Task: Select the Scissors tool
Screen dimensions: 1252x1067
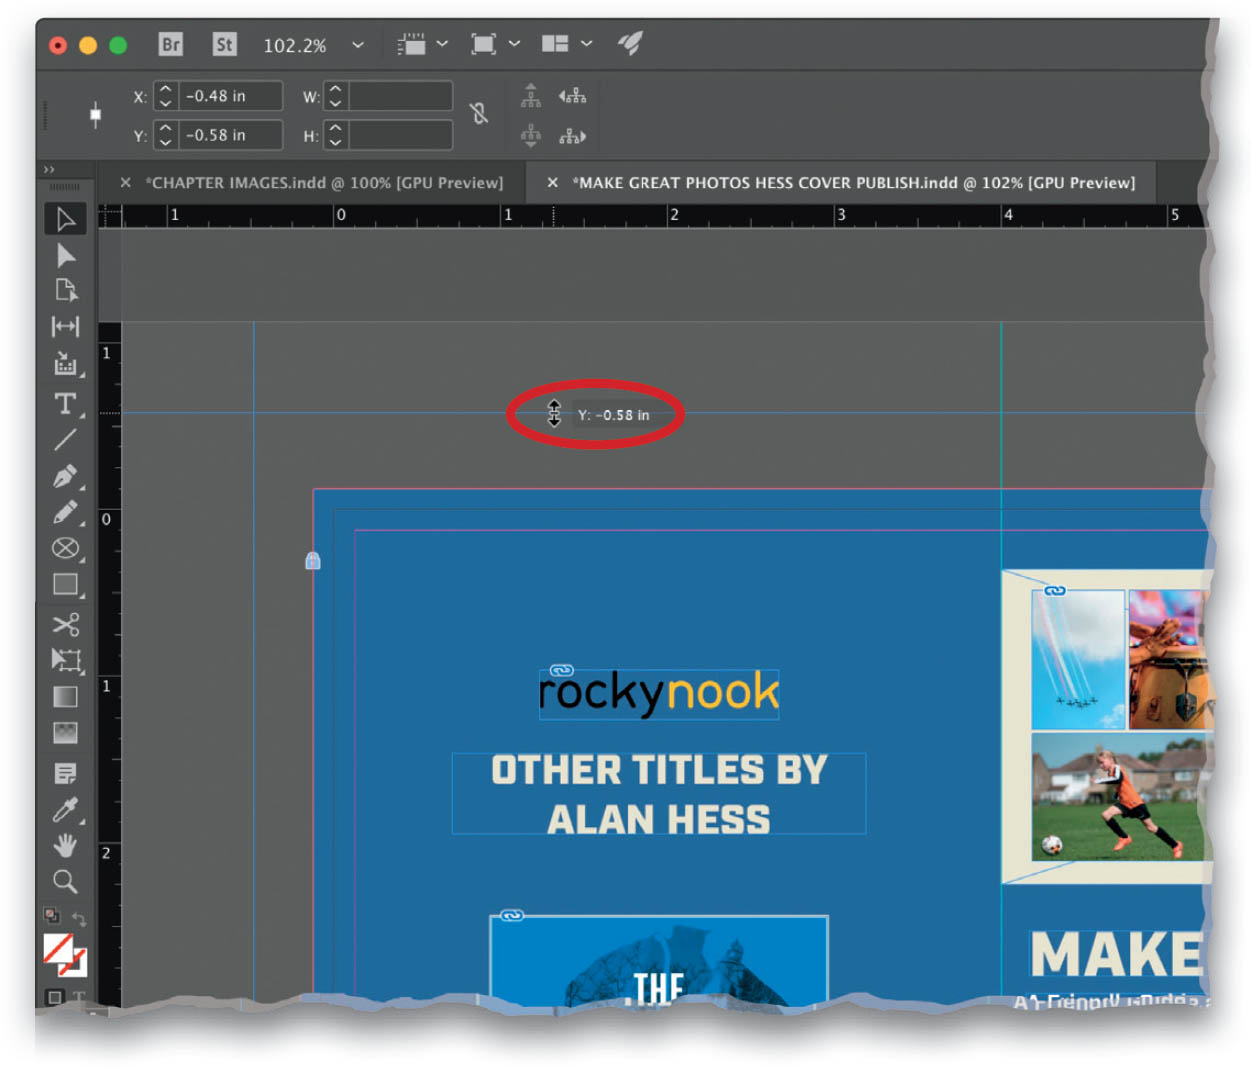Action: [x=65, y=625]
